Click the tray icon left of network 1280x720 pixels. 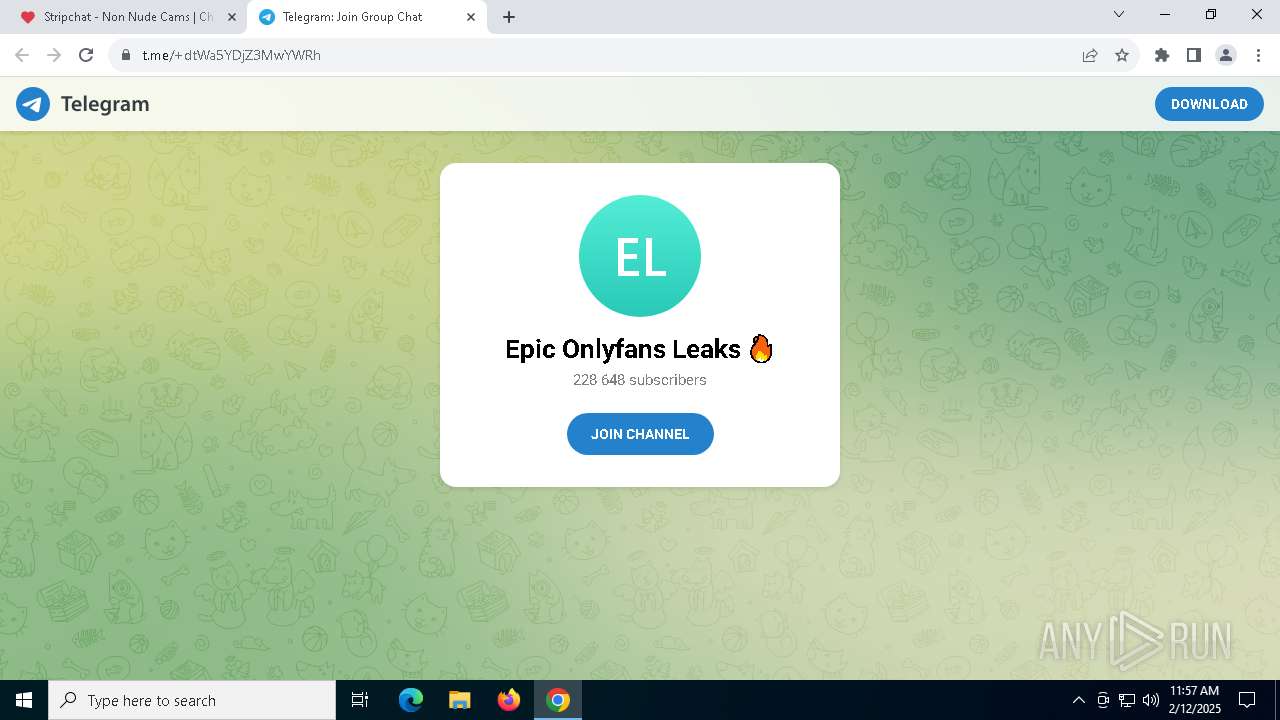coord(1103,700)
